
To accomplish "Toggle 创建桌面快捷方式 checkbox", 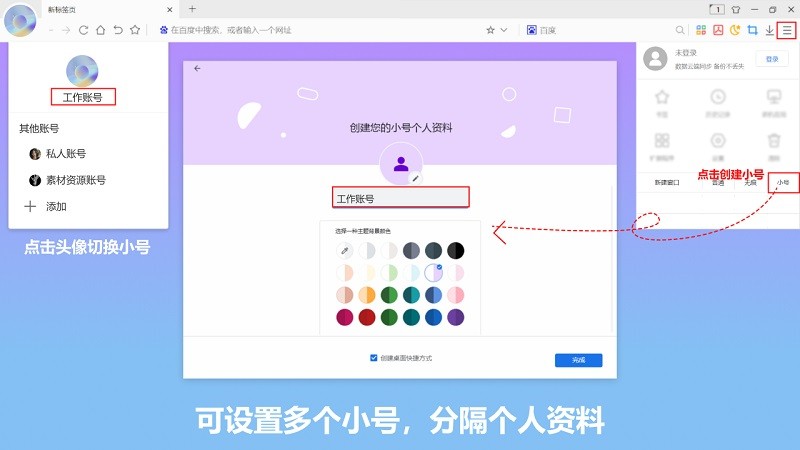I will tap(373, 358).
